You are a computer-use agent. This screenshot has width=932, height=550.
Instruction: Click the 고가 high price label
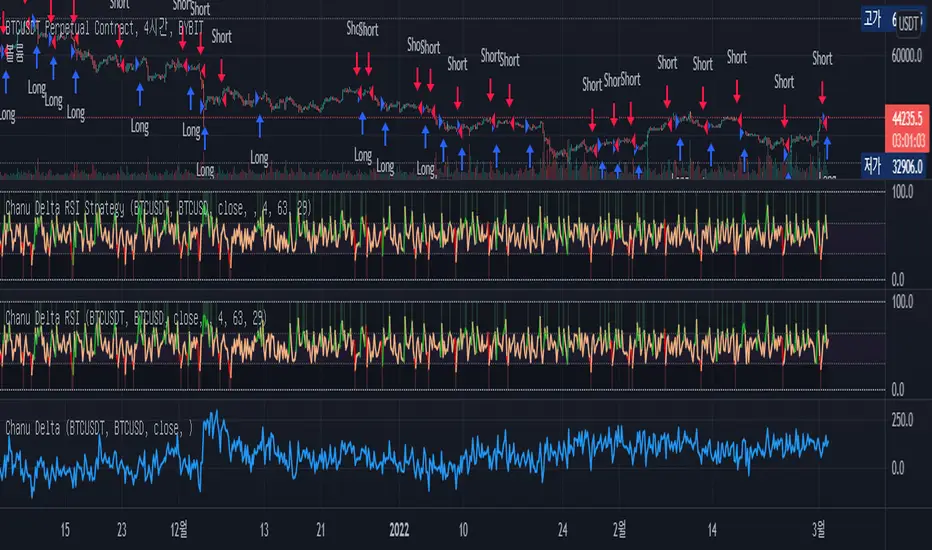point(873,17)
